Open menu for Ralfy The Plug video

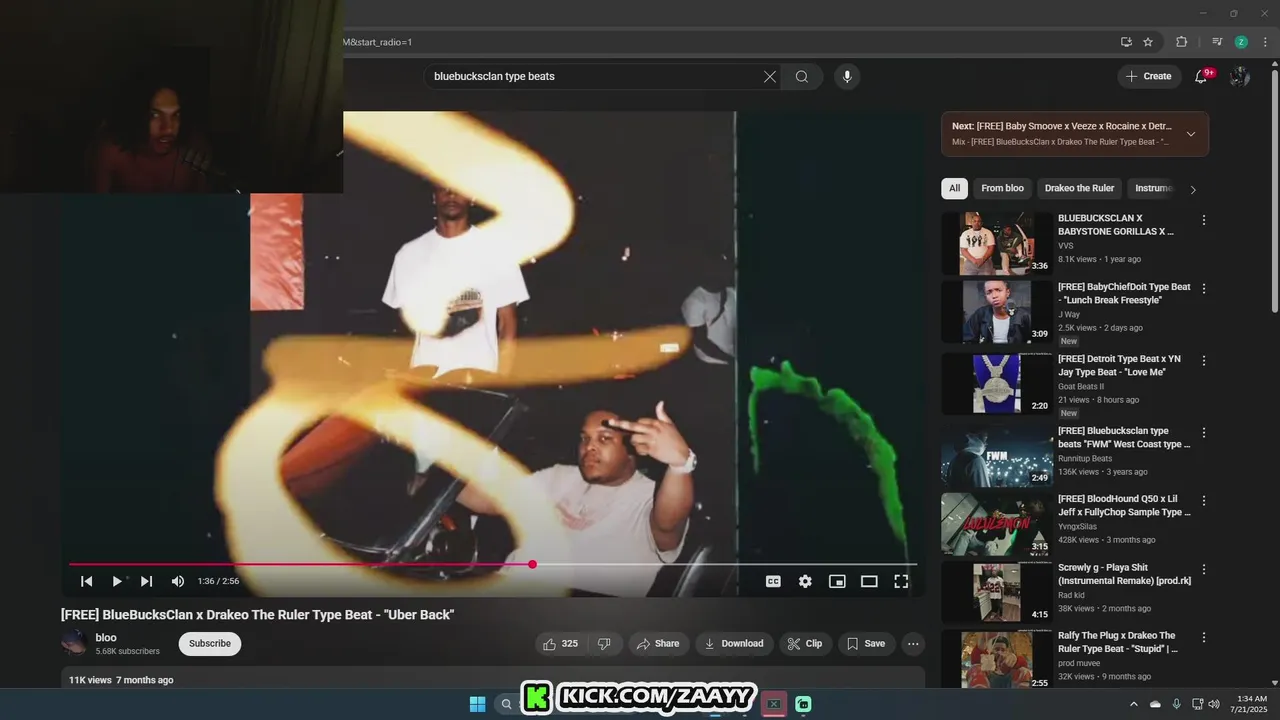pyautogui.click(x=1204, y=637)
